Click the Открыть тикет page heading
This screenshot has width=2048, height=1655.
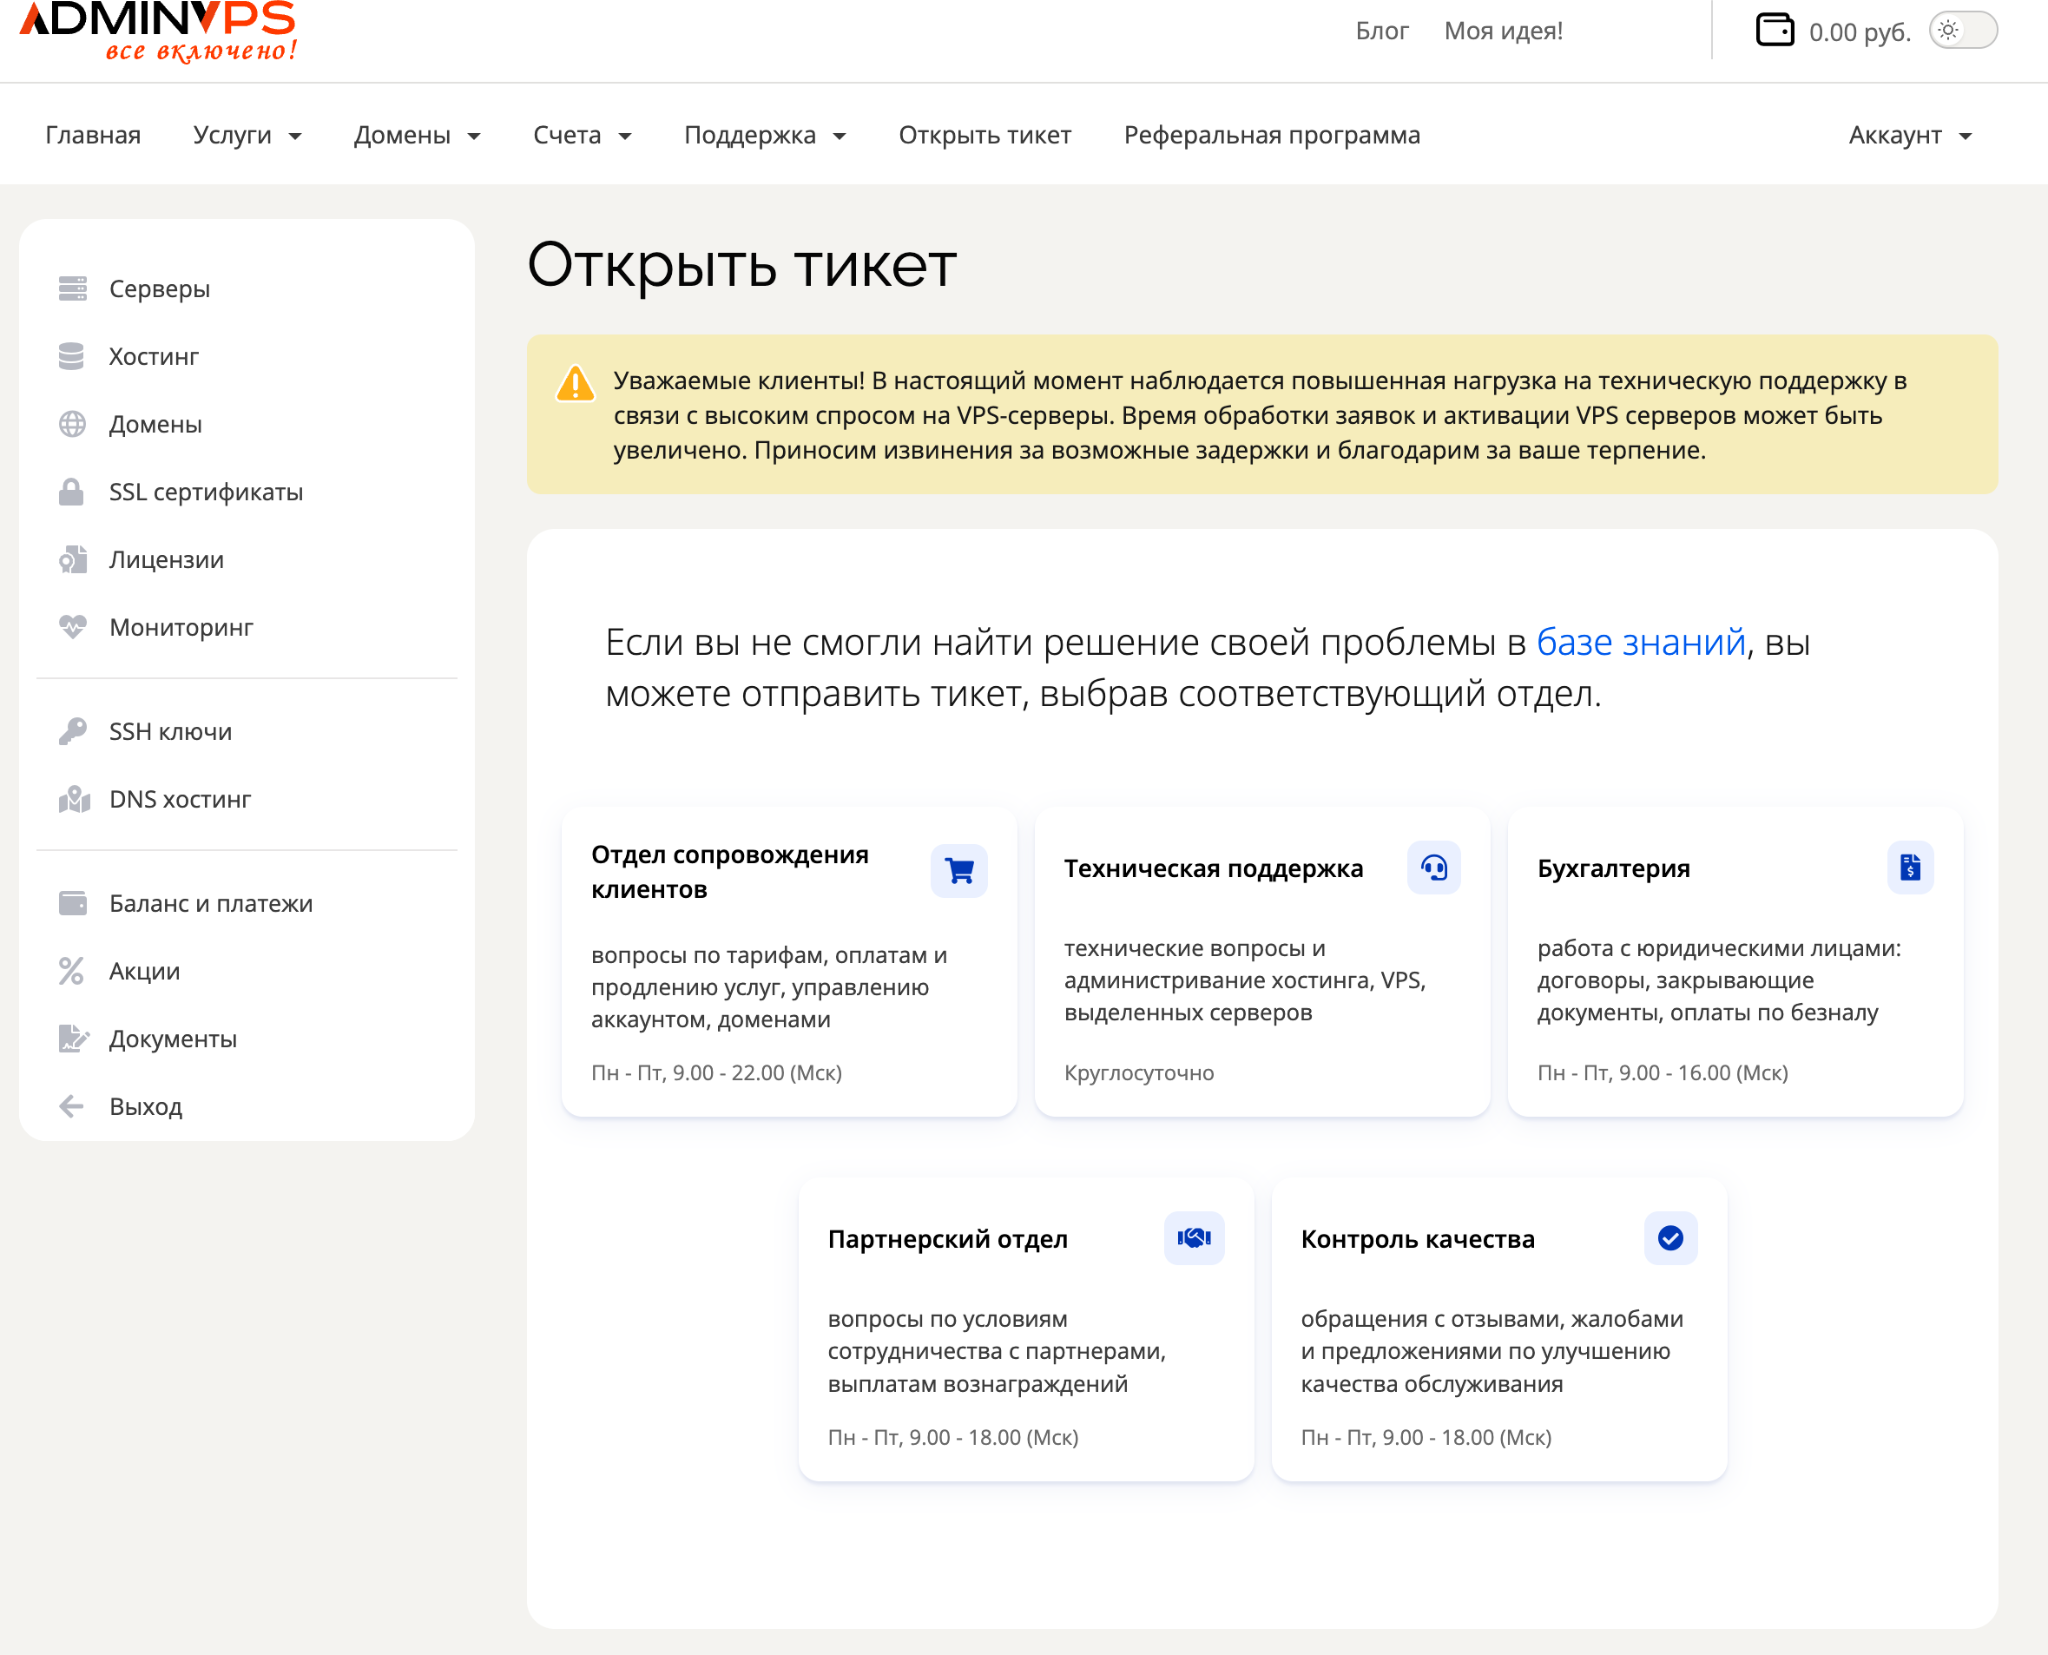point(742,266)
